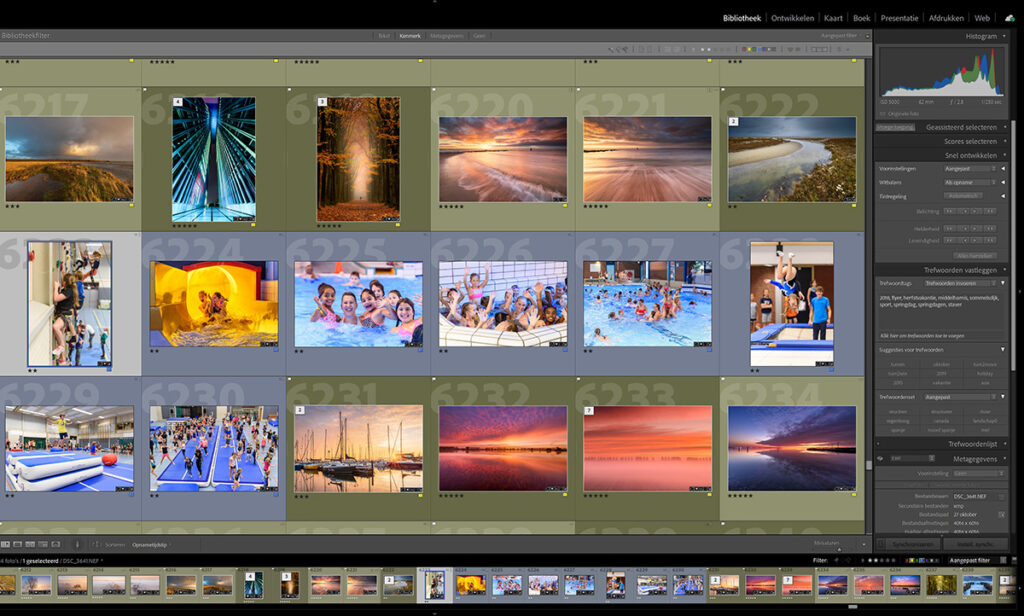Go to the Boek module
The width and height of the screenshot is (1024, 616).
[861, 18]
